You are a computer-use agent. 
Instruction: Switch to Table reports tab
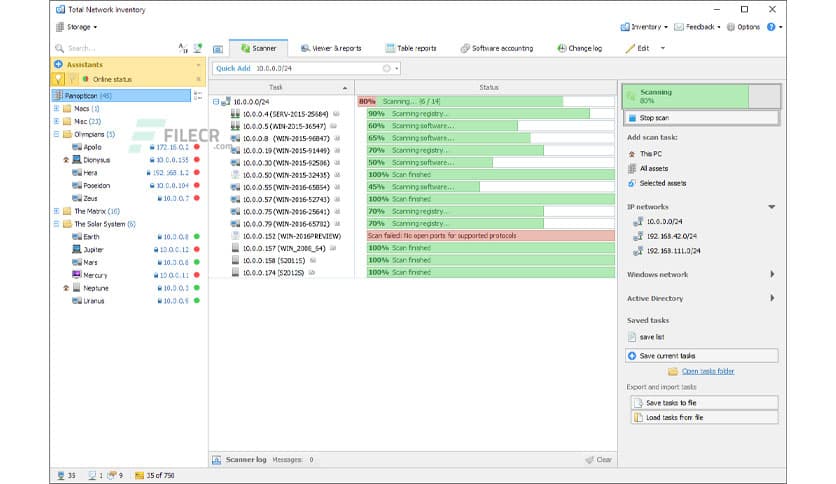[x=411, y=48]
